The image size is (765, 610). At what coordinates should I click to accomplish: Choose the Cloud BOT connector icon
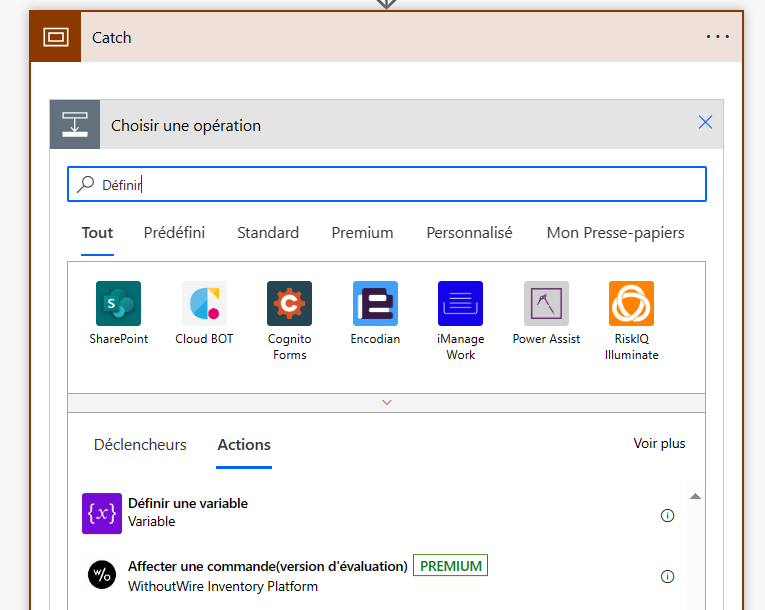[x=204, y=304]
